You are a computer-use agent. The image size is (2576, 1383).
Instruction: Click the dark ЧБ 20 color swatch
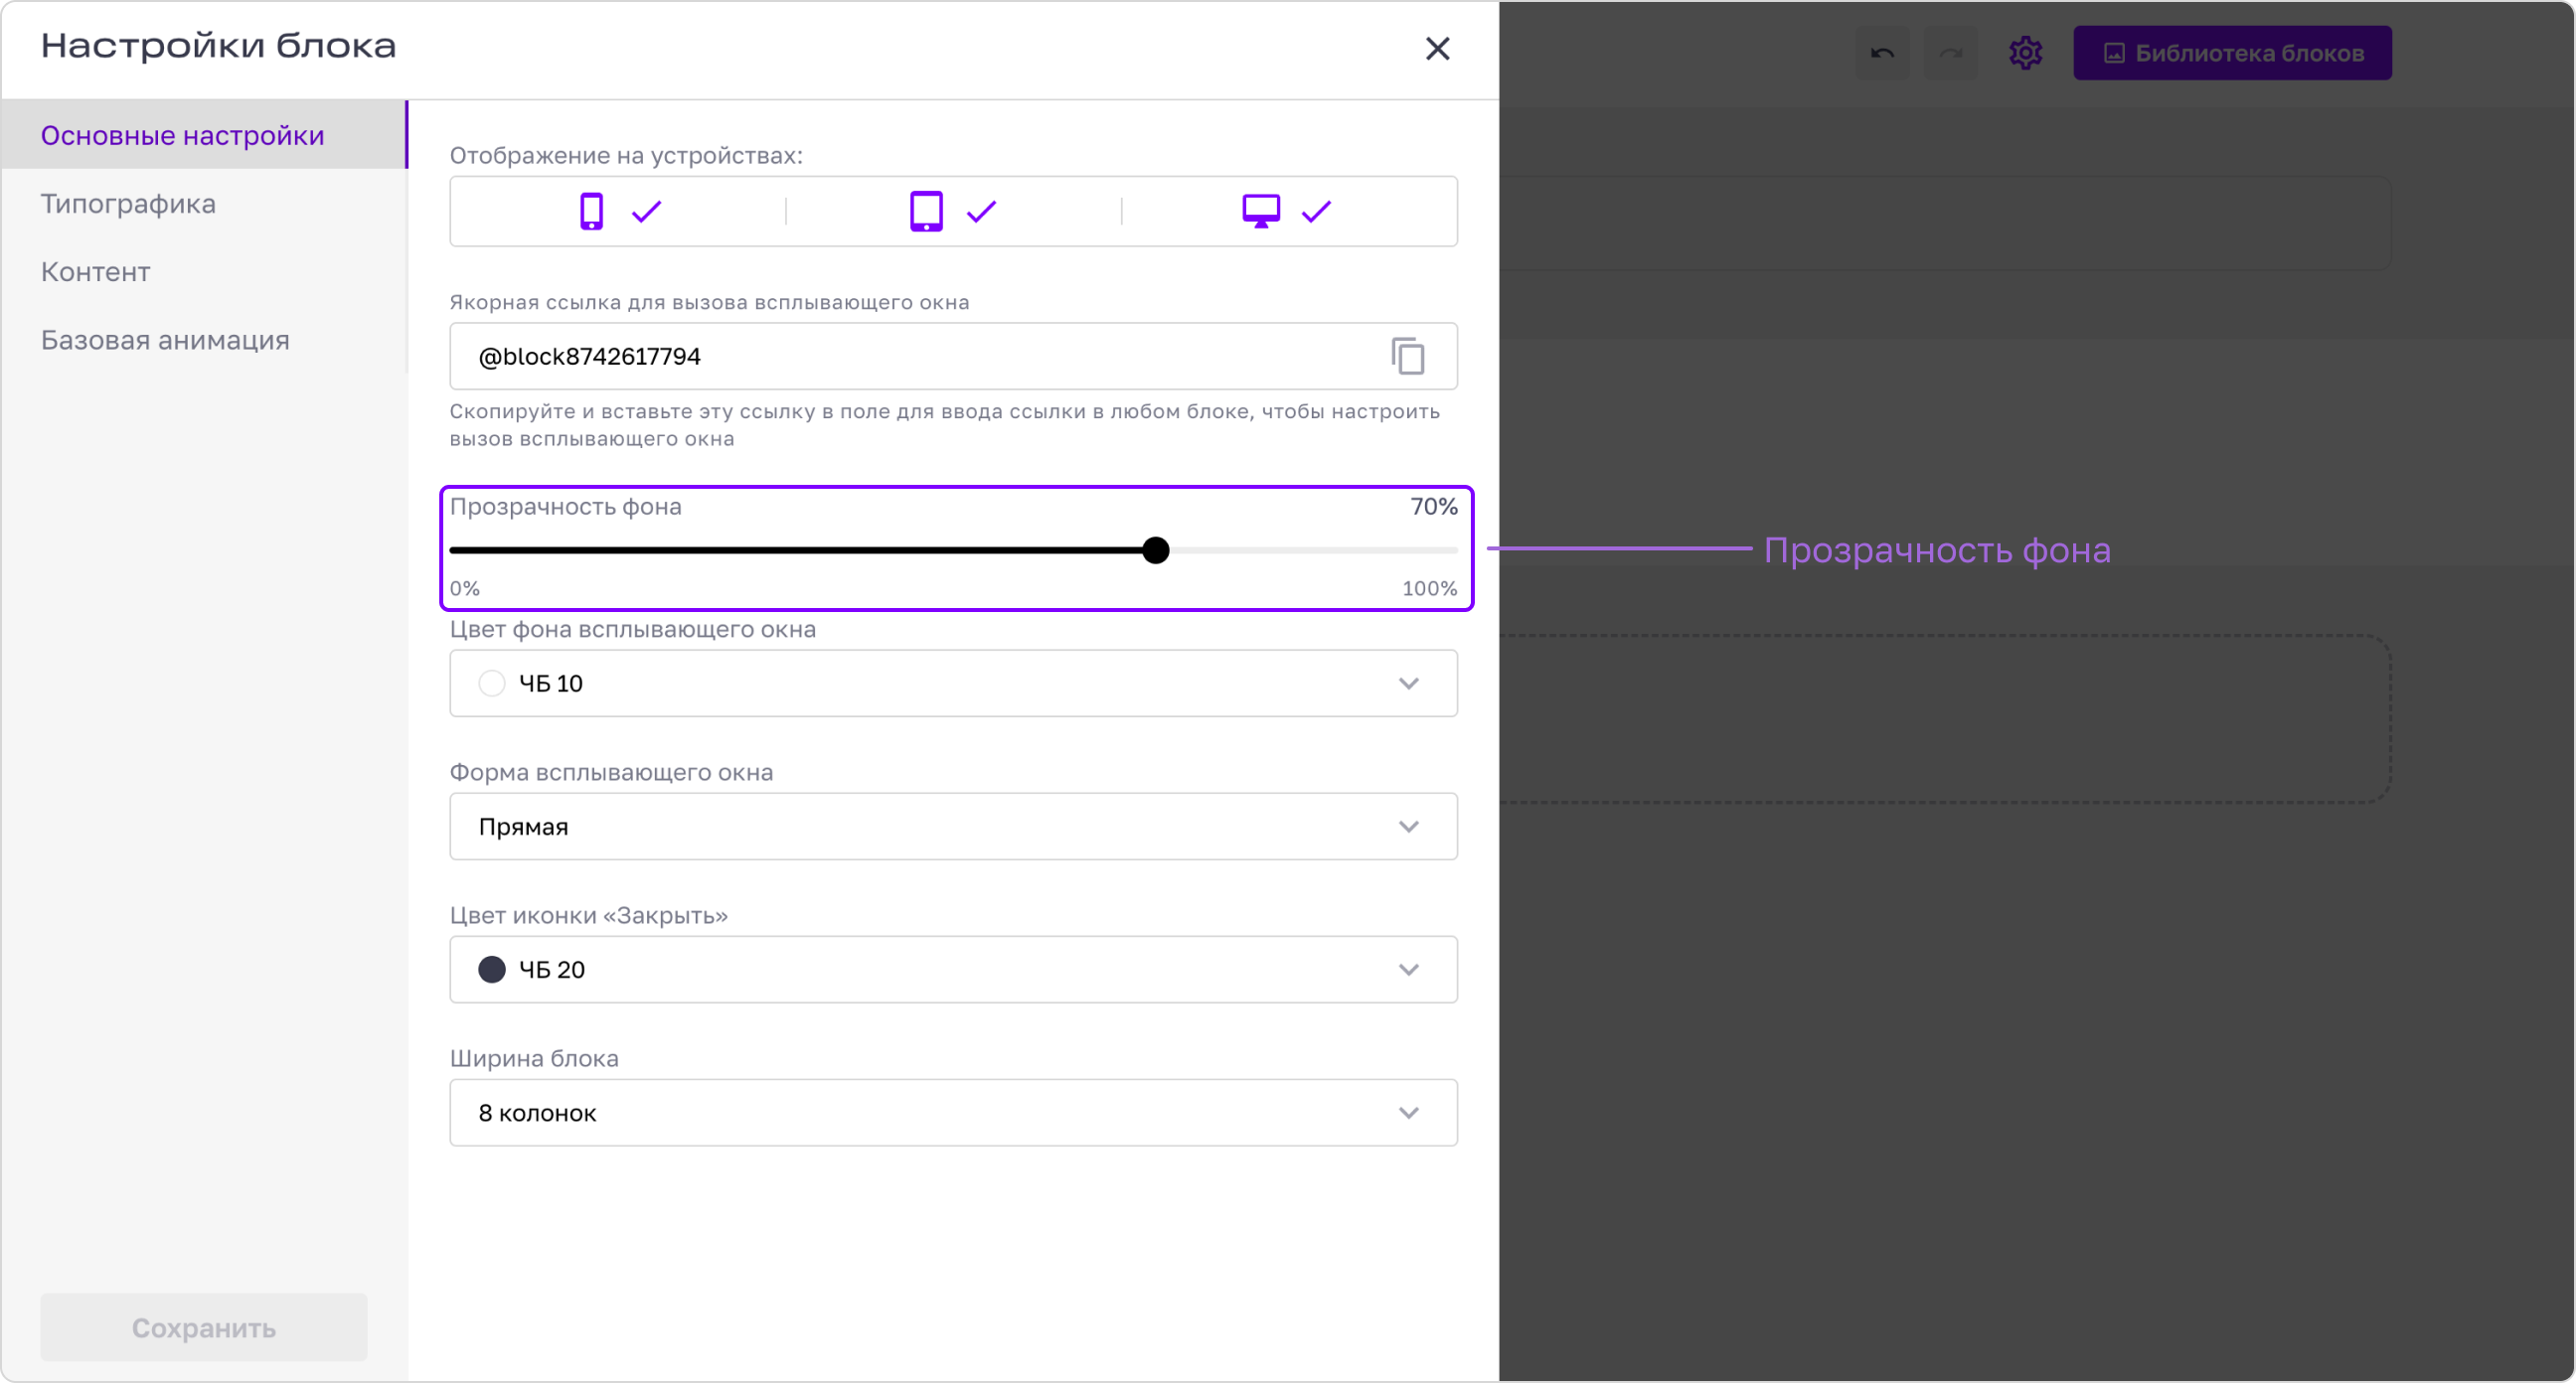click(x=491, y=969)
